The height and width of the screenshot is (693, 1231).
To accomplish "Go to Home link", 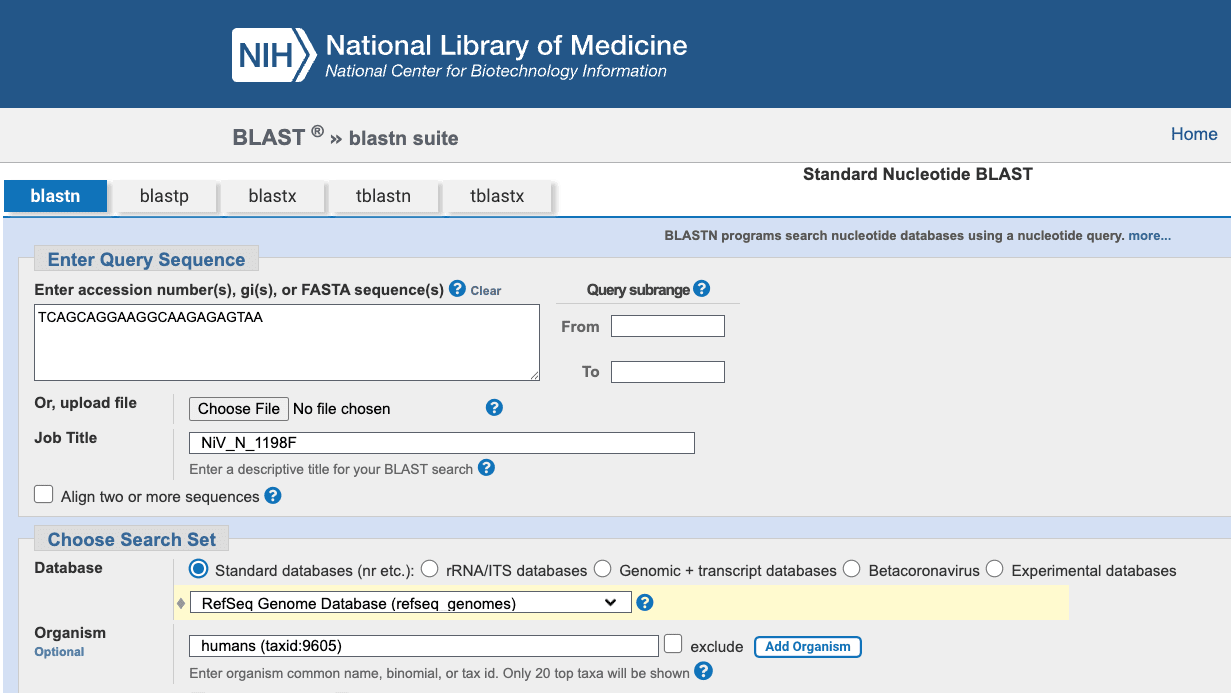I will coord(1194,134).
